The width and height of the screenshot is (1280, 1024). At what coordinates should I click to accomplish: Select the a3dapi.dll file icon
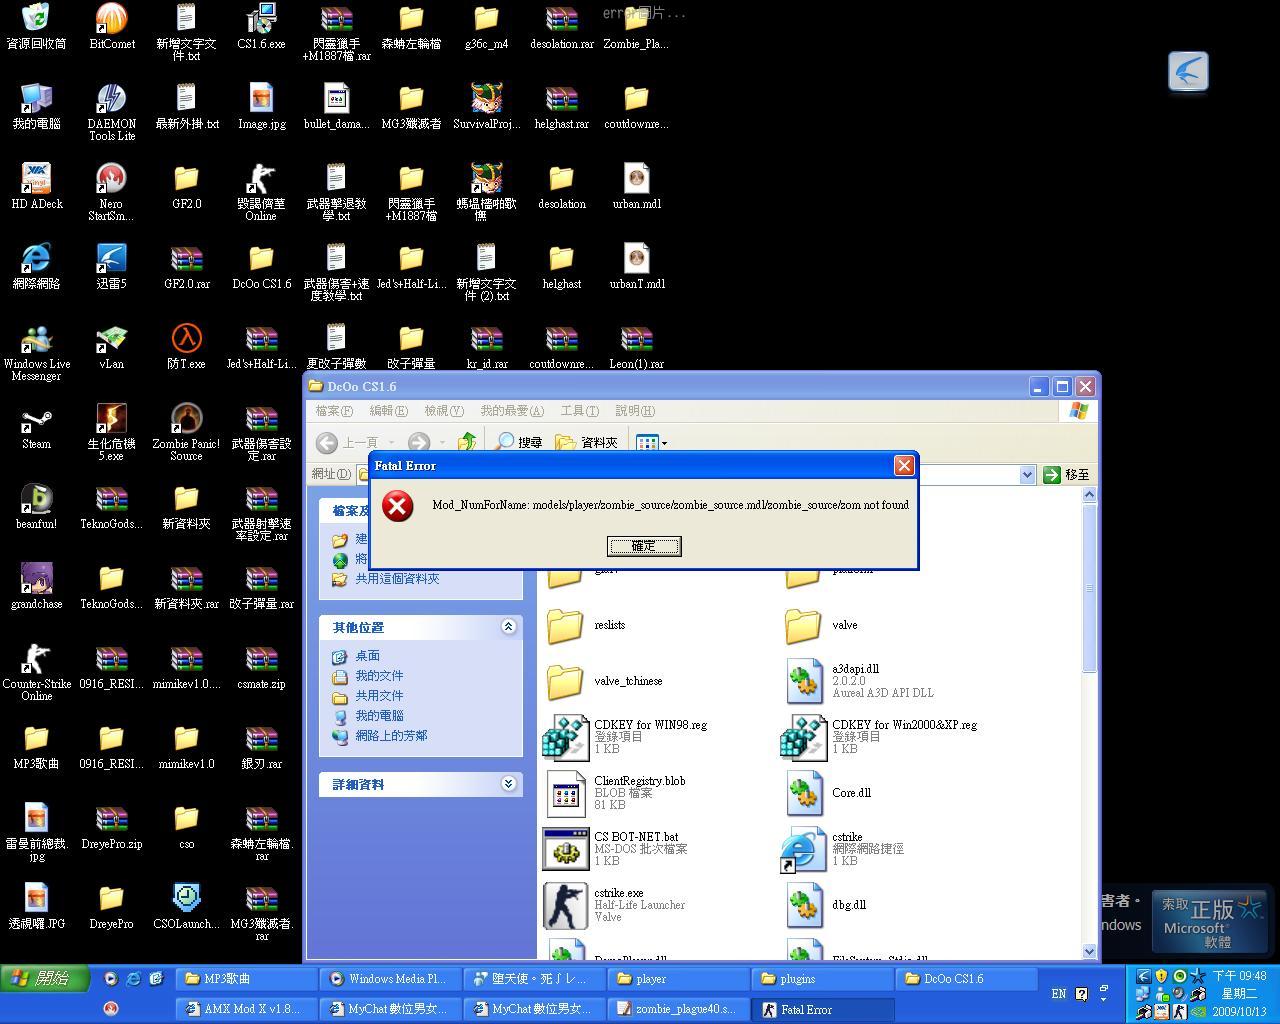point(804,681)
